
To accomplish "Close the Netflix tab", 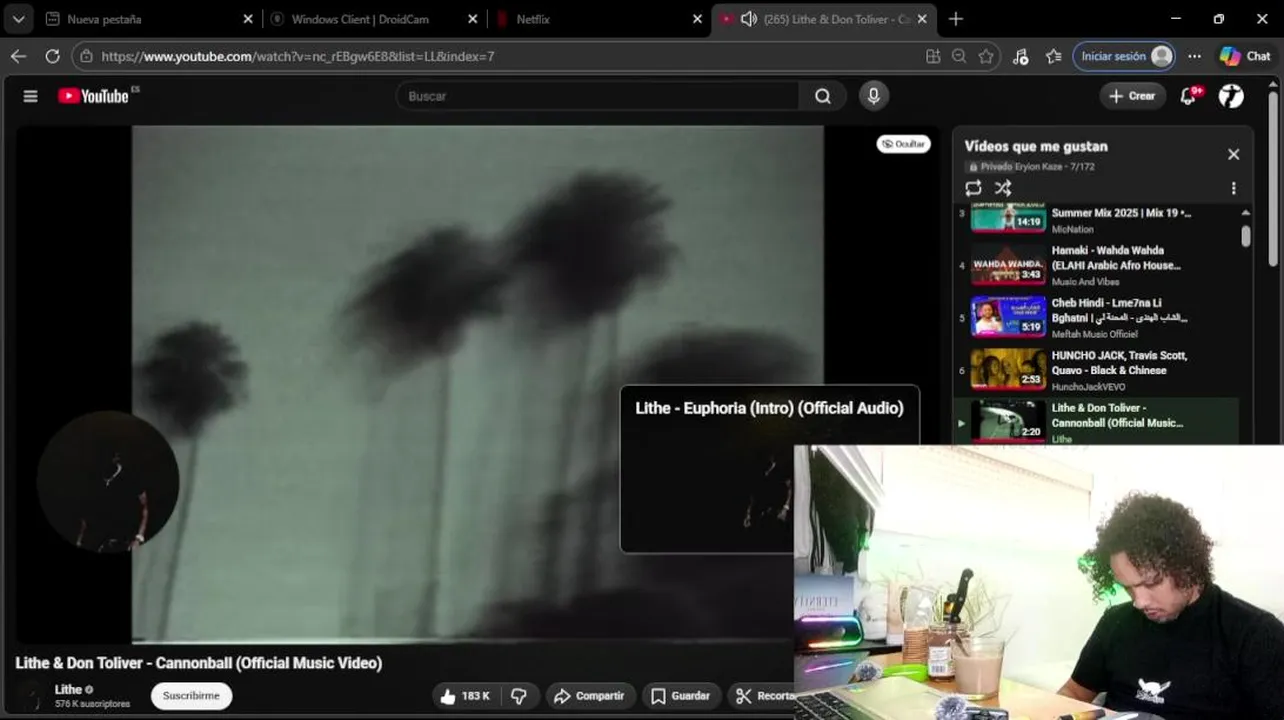I will pyautogui.click(x=698, y=19).
